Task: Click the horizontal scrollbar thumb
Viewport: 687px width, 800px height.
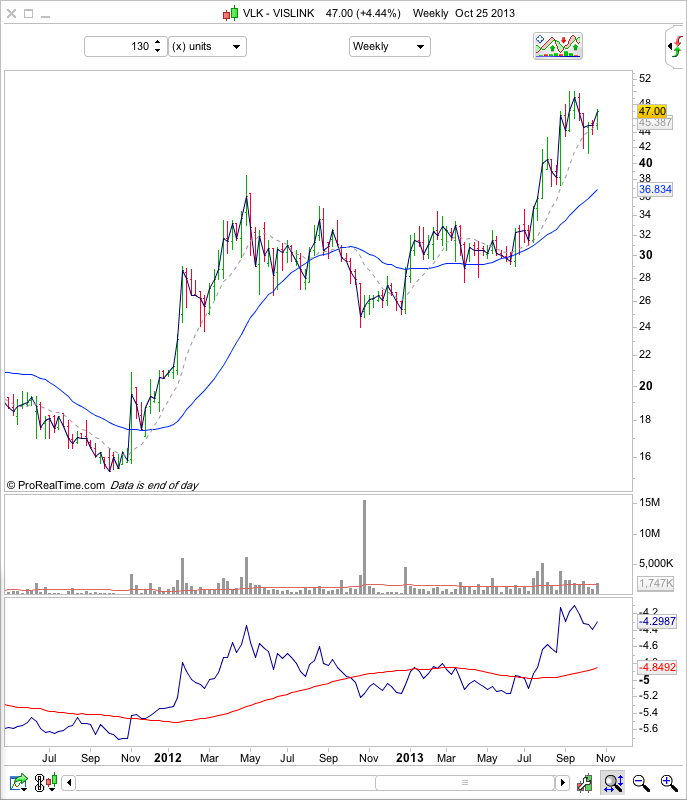Action: [465, 782]
